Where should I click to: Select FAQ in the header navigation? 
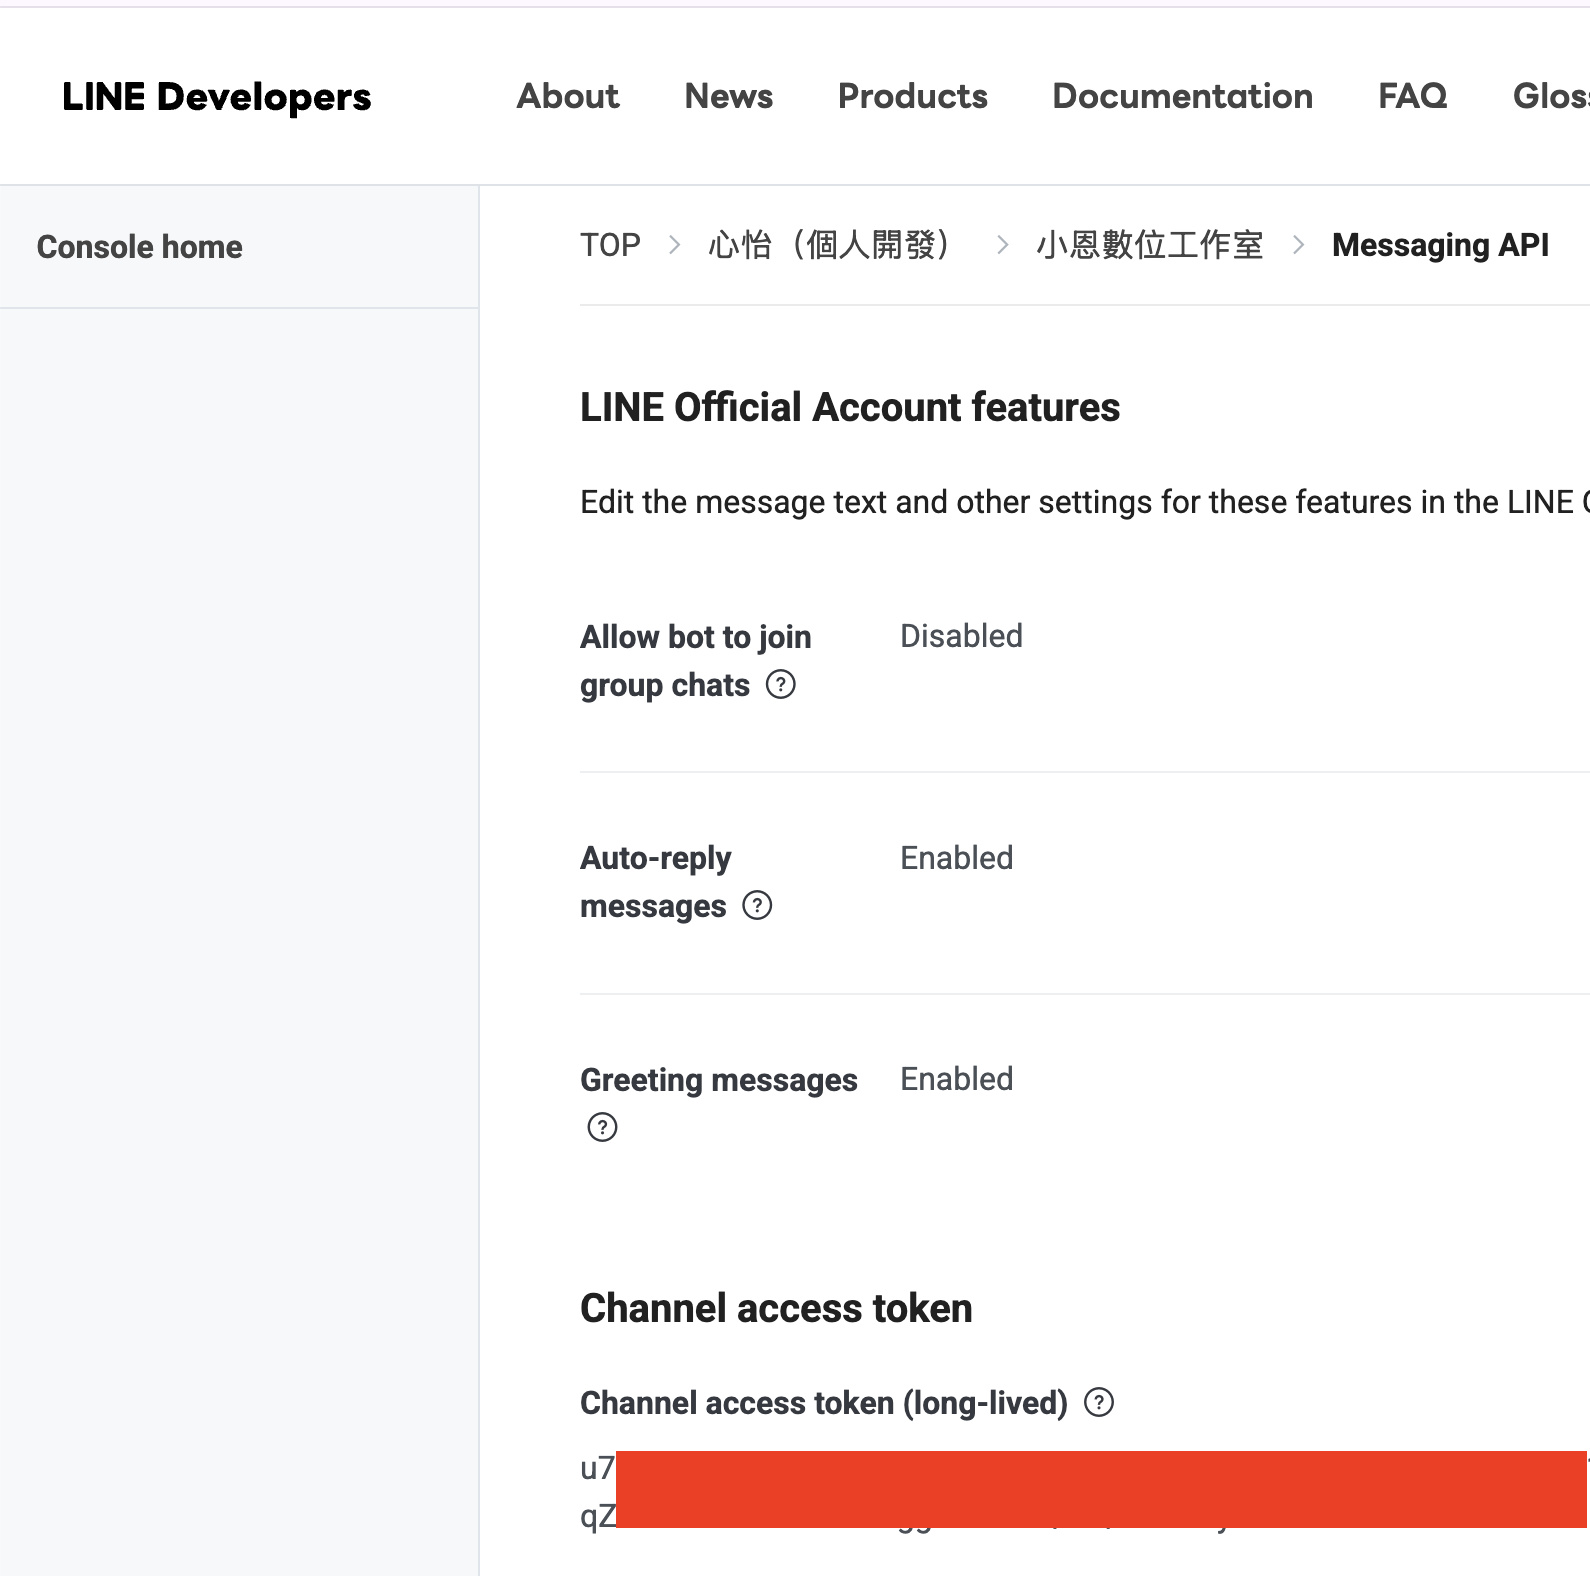(1412, 96)
